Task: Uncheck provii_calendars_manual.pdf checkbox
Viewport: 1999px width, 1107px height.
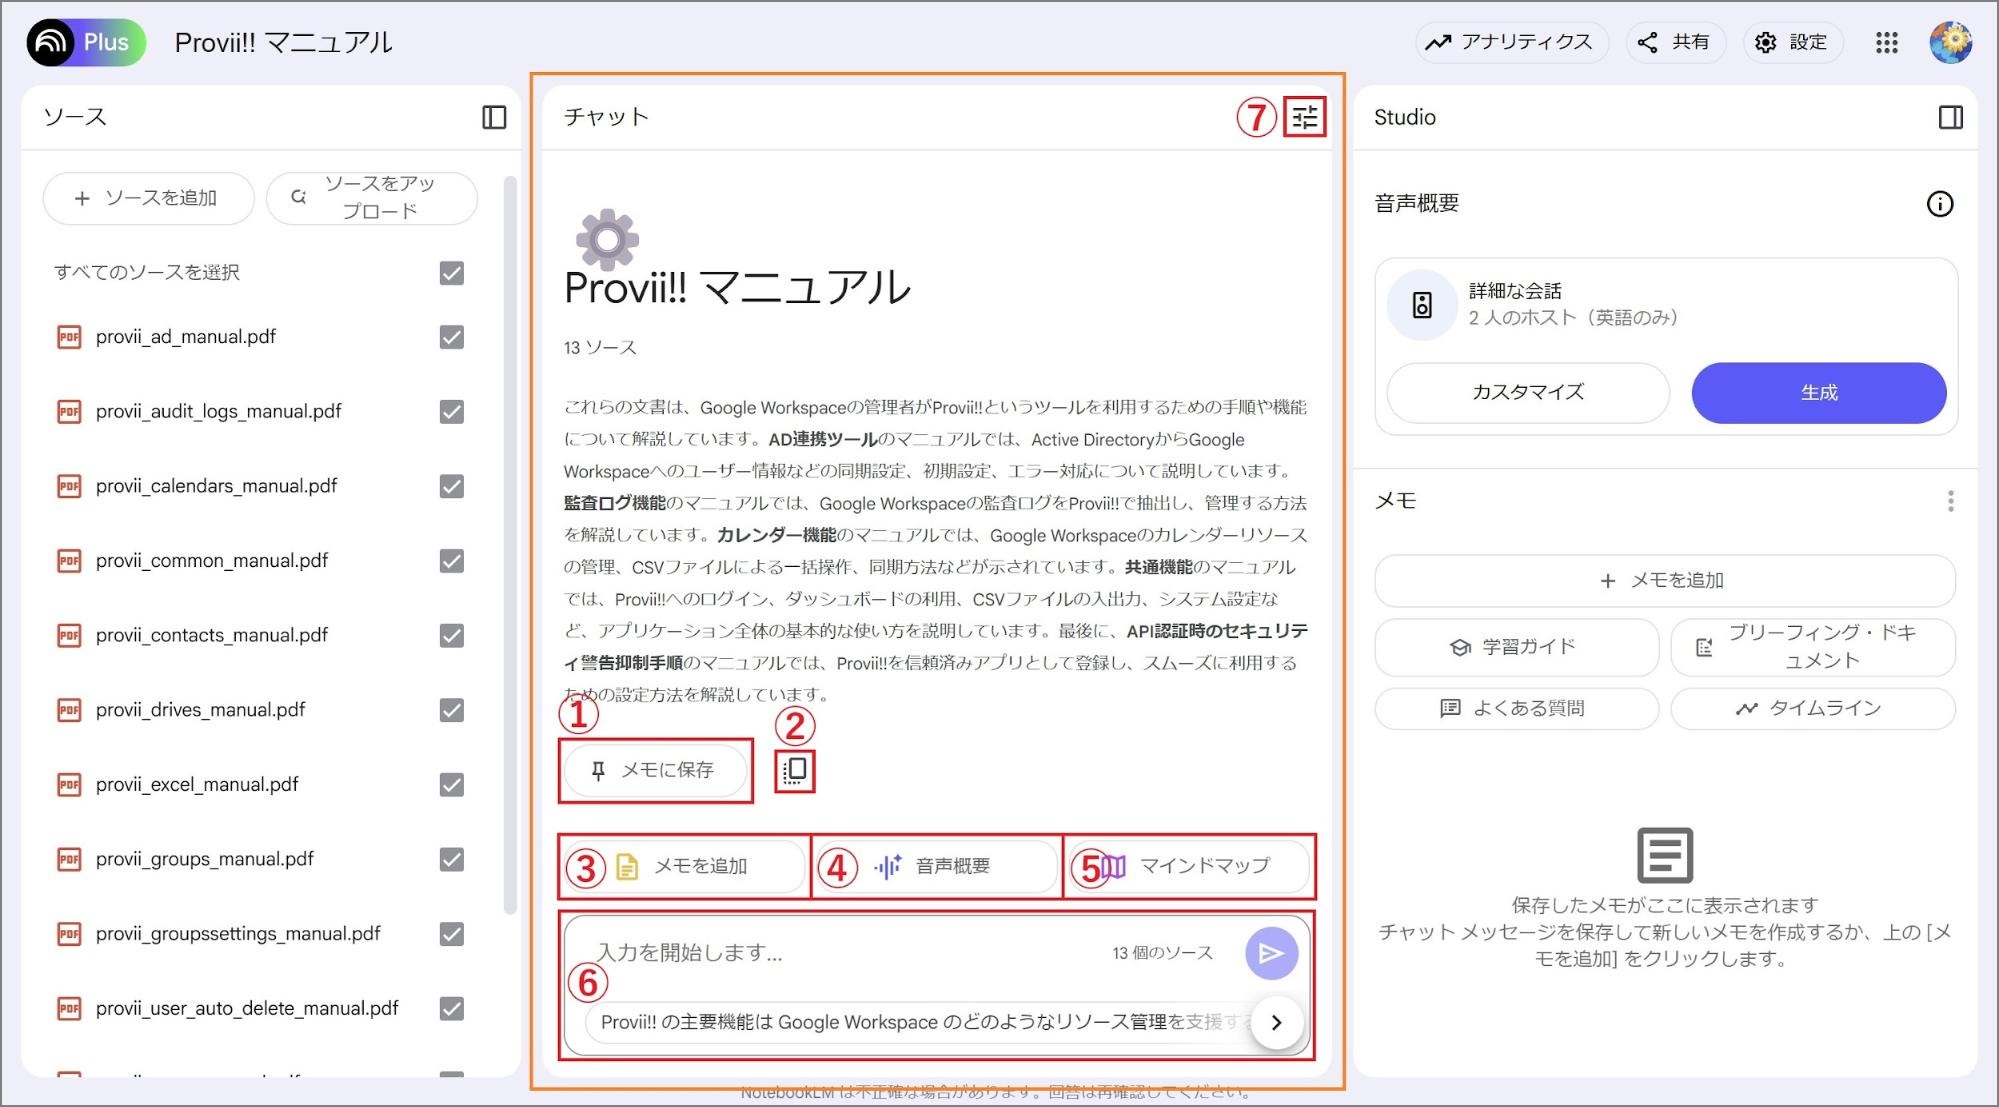Action: point(452,486)
